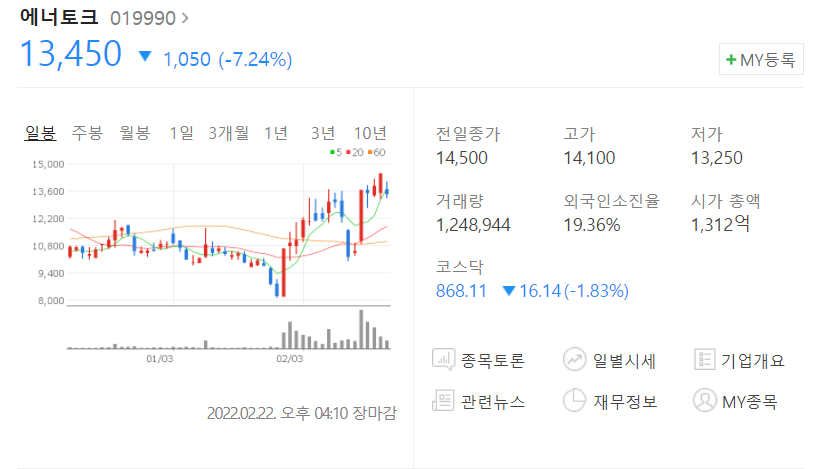
Task: Open the 일별시세 daily price icon
Action: point(574,359)
